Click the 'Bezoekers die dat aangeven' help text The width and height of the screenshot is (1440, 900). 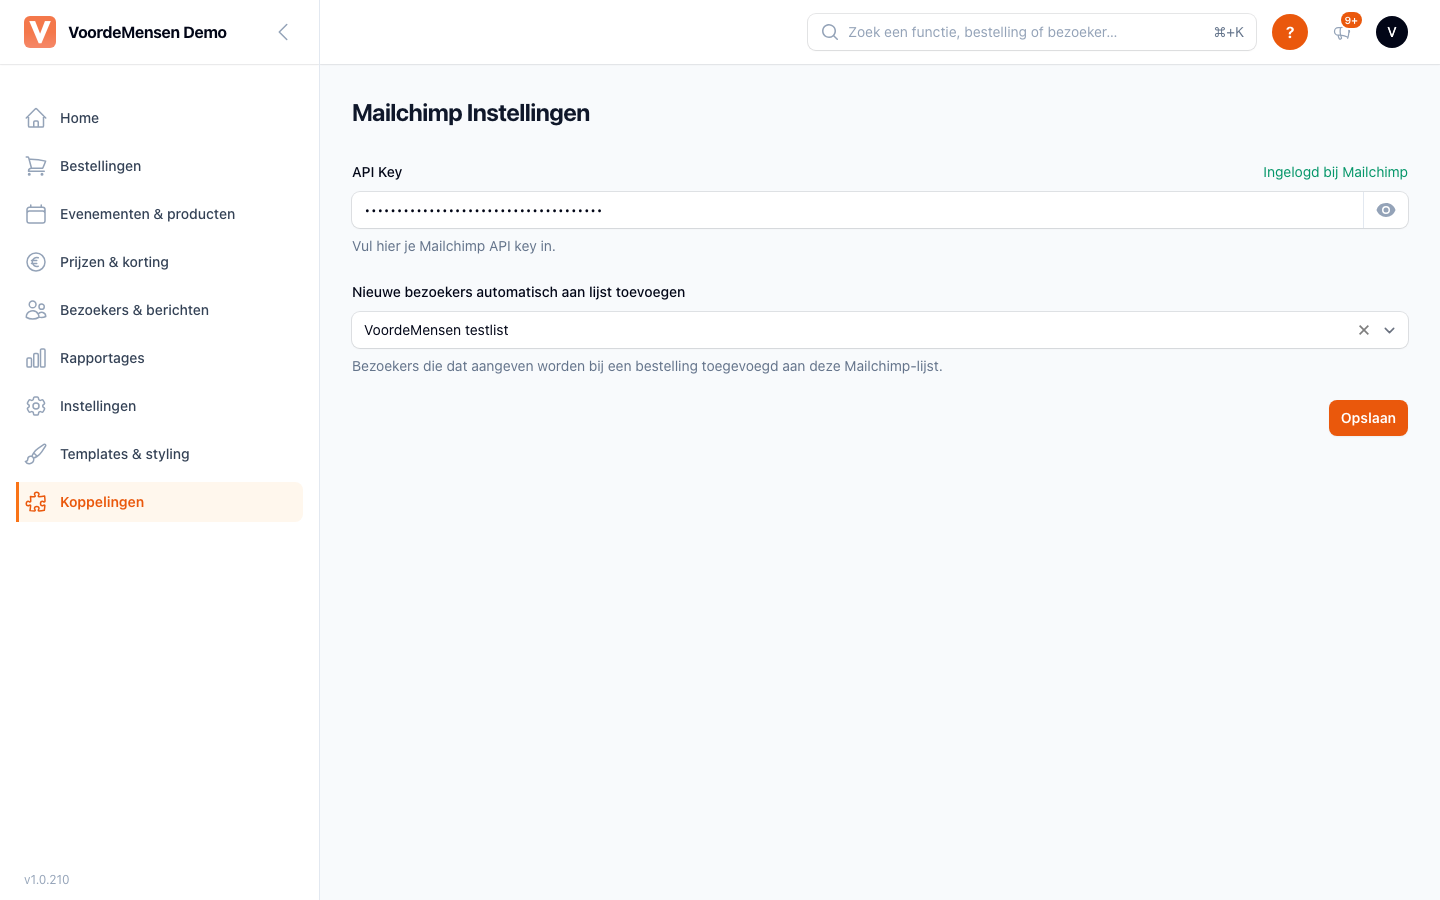[647, 366]
